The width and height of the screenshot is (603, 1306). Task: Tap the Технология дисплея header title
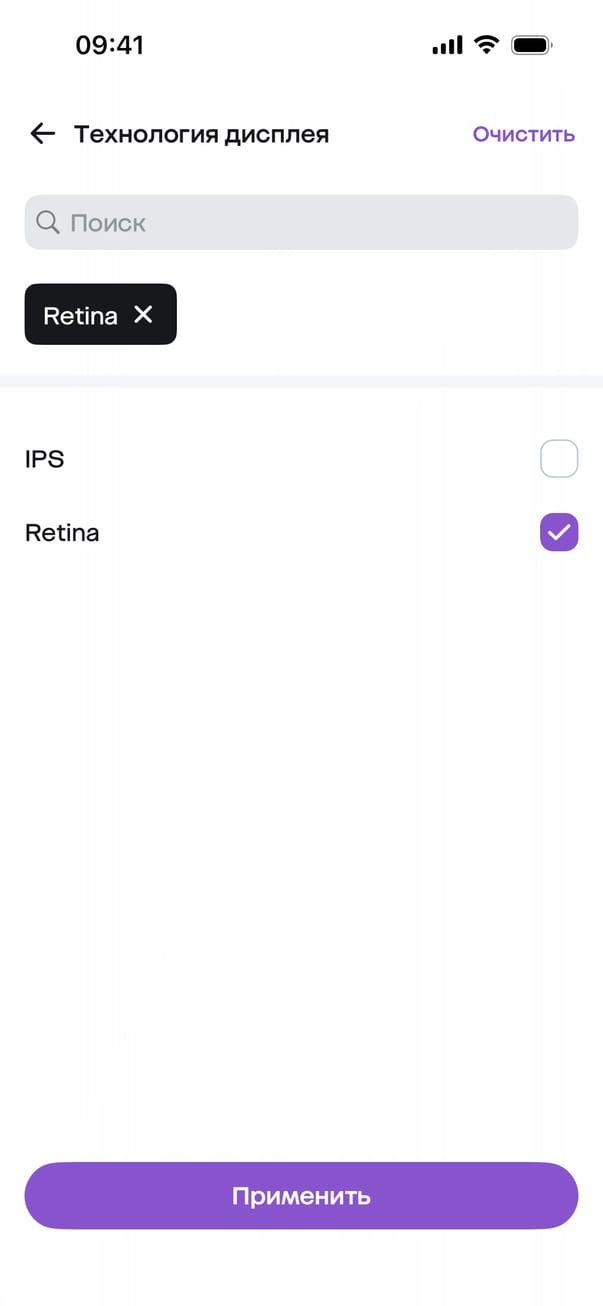coord(201,134)
